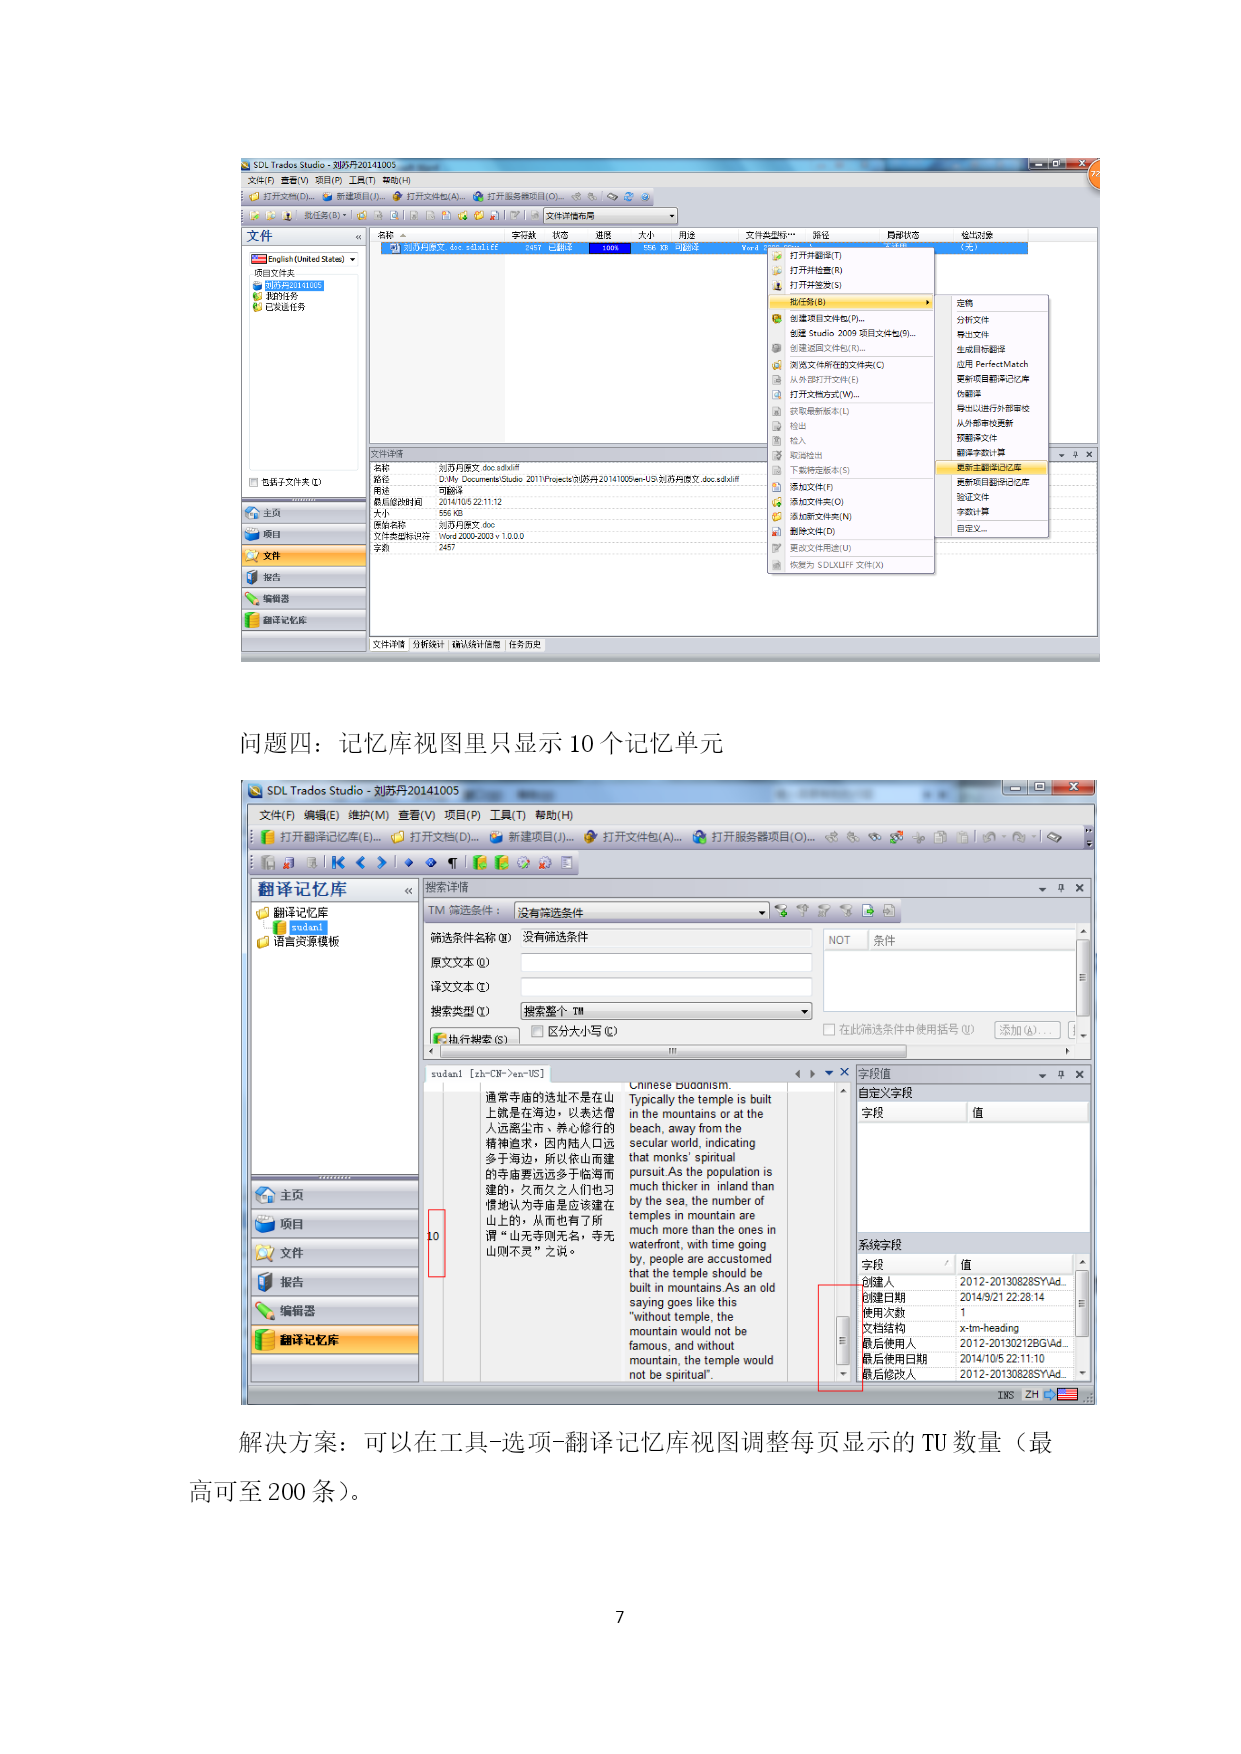Open the 报告 view in upper window sidebar
This screenshot has height=1754, width=1241.
coord(304,577)
